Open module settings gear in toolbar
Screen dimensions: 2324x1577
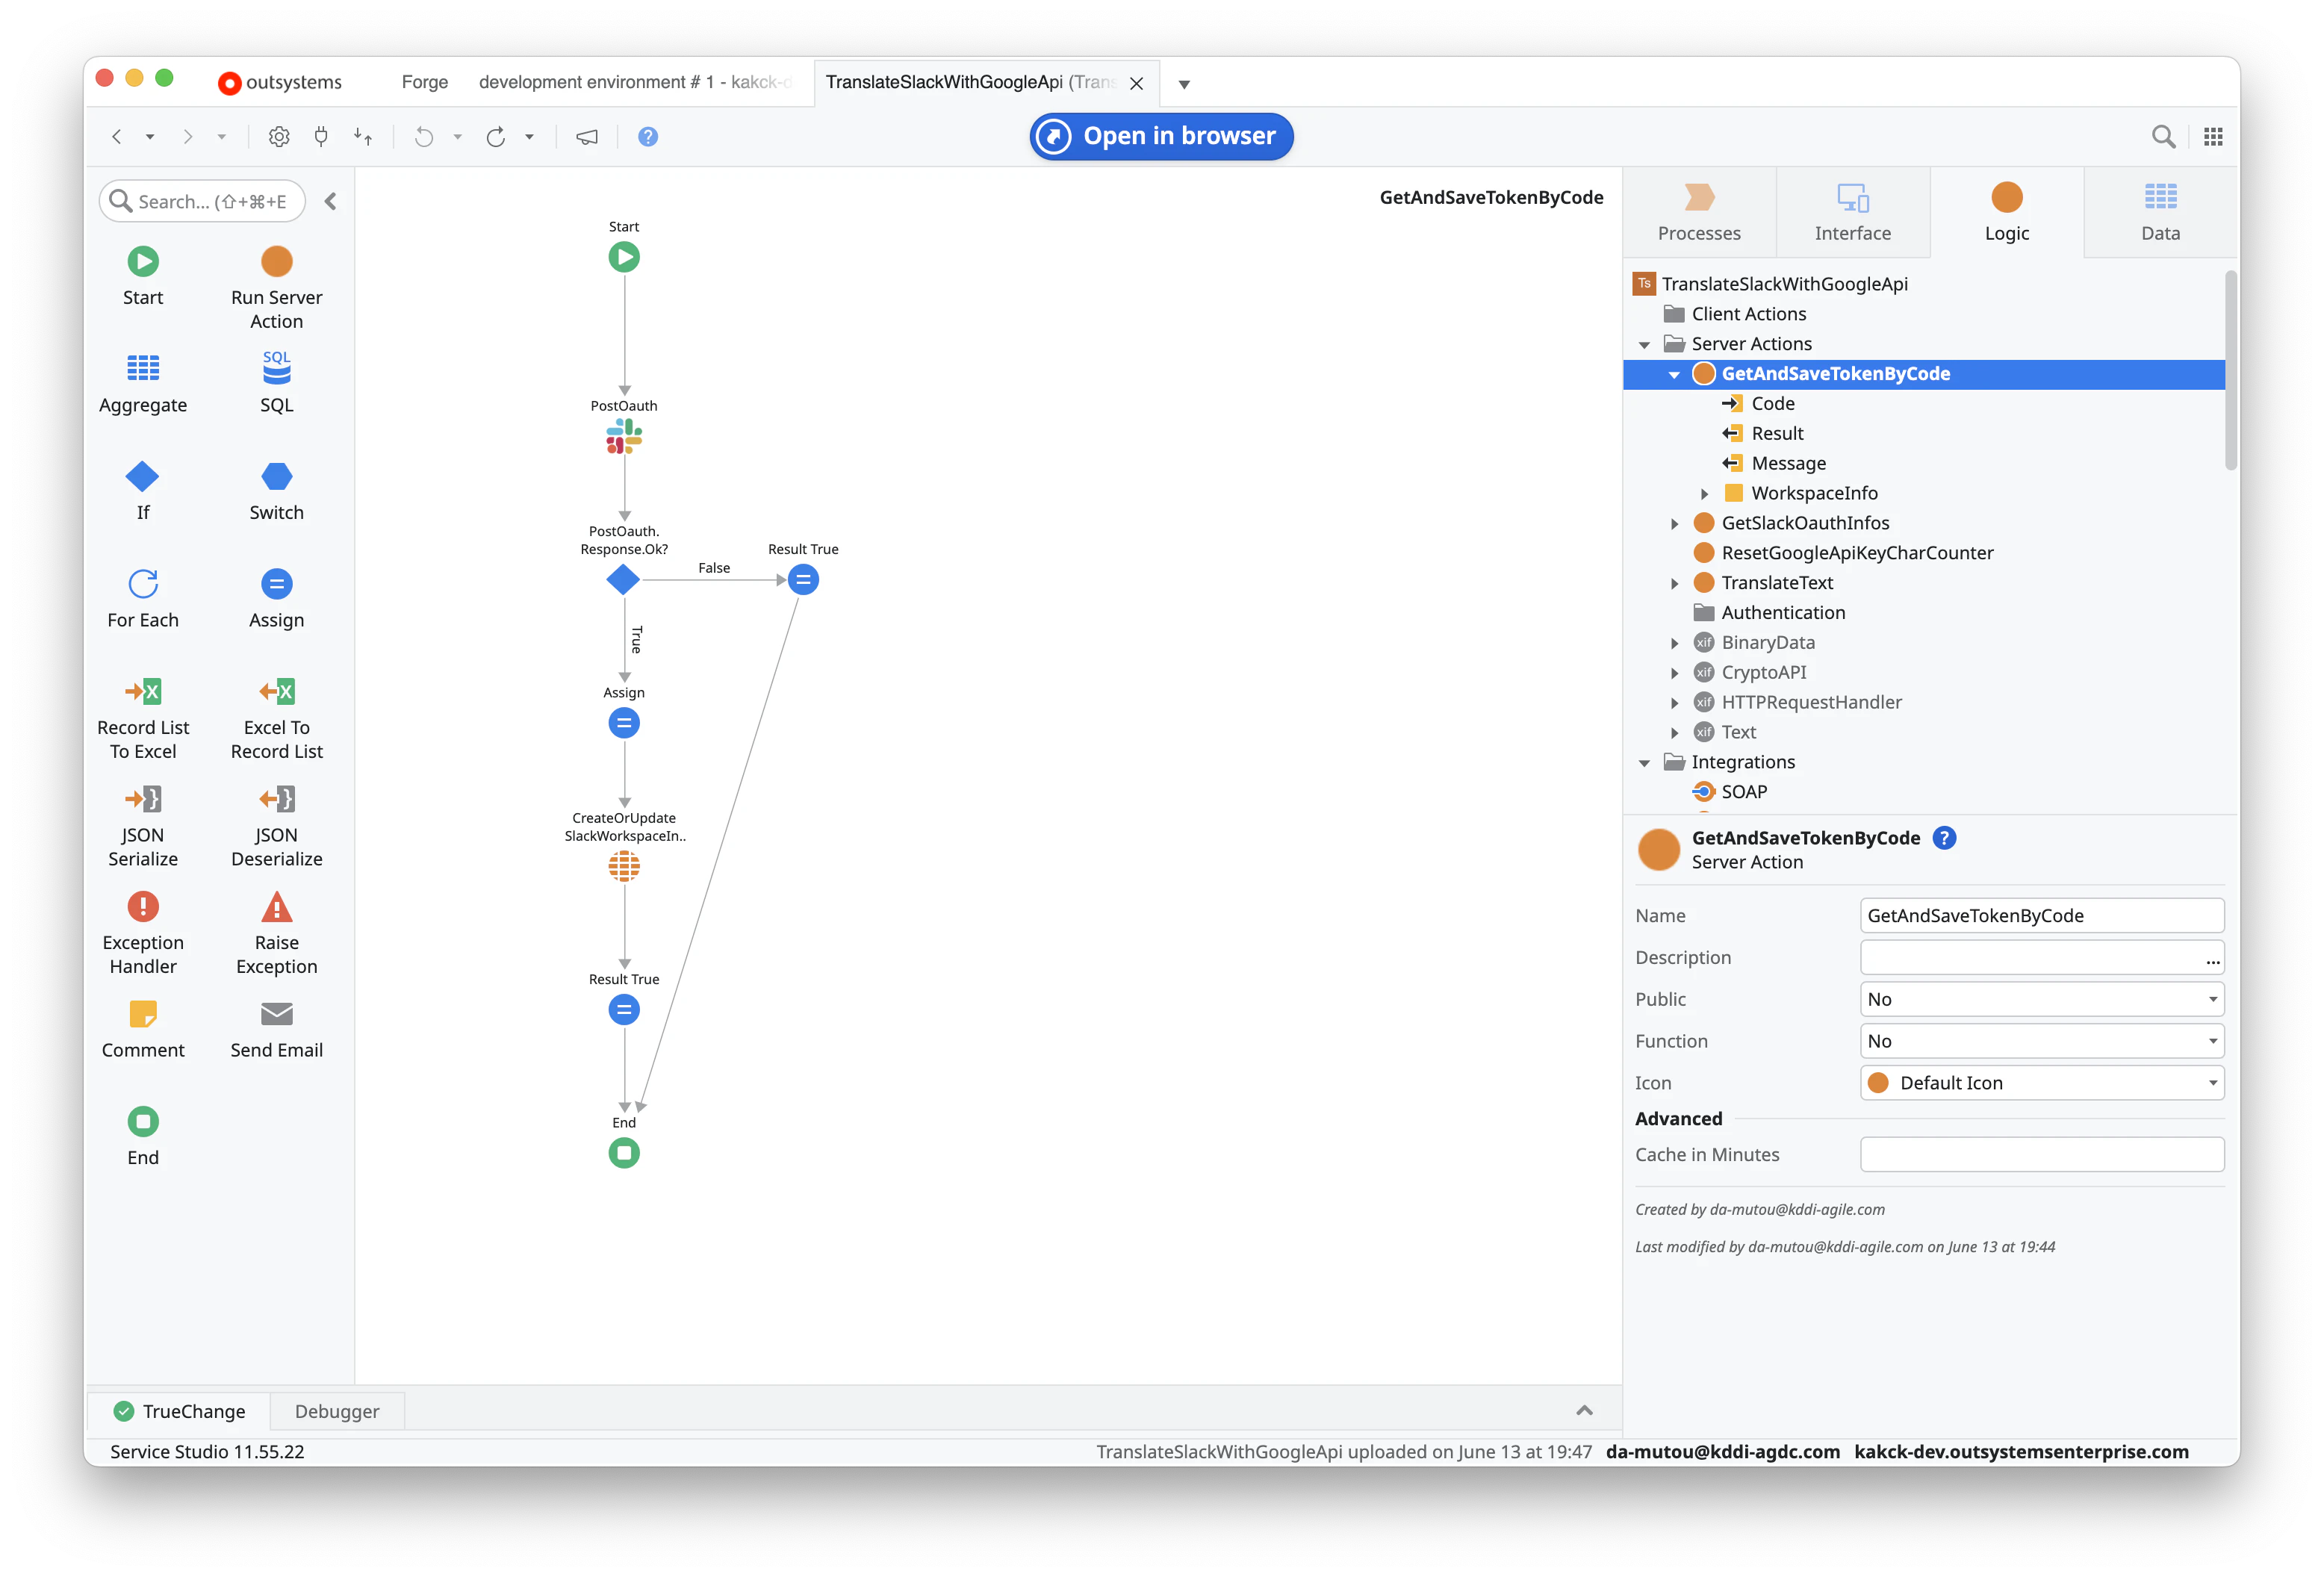[279, 136]
